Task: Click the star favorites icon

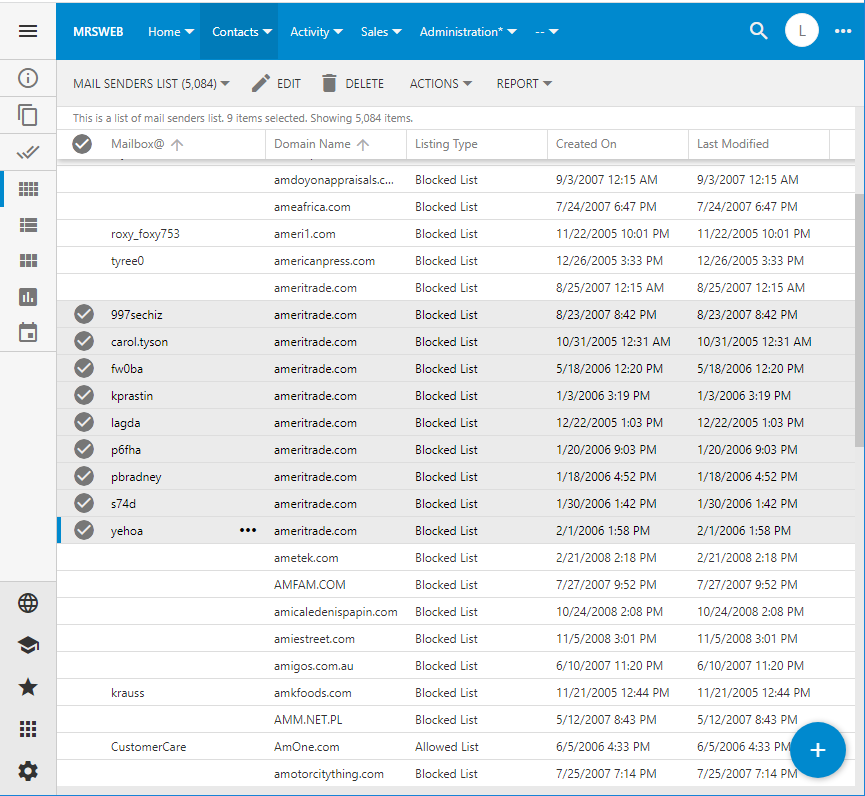Action: (x=28, y=687)
